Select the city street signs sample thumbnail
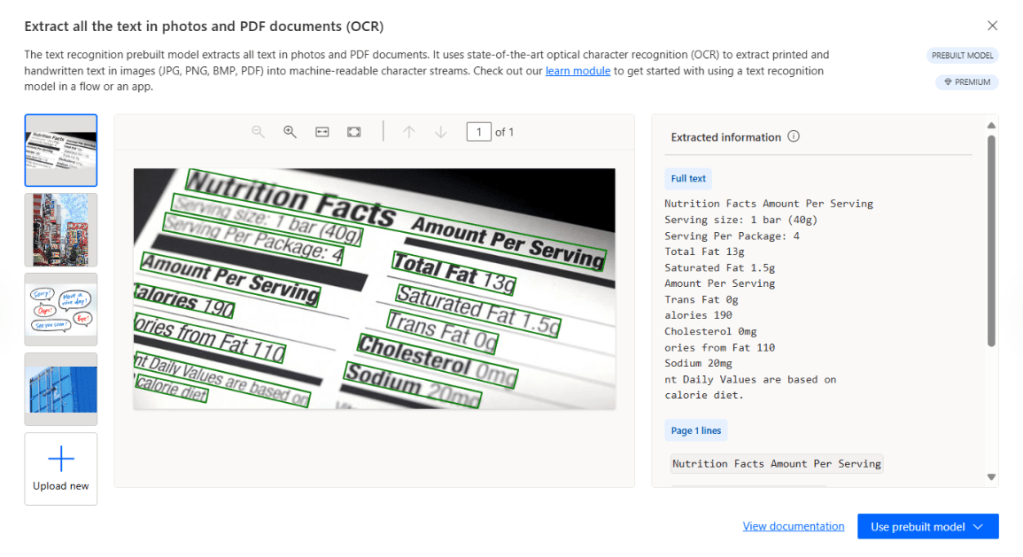The image size is (1023, 557). (x=61, y=229)
